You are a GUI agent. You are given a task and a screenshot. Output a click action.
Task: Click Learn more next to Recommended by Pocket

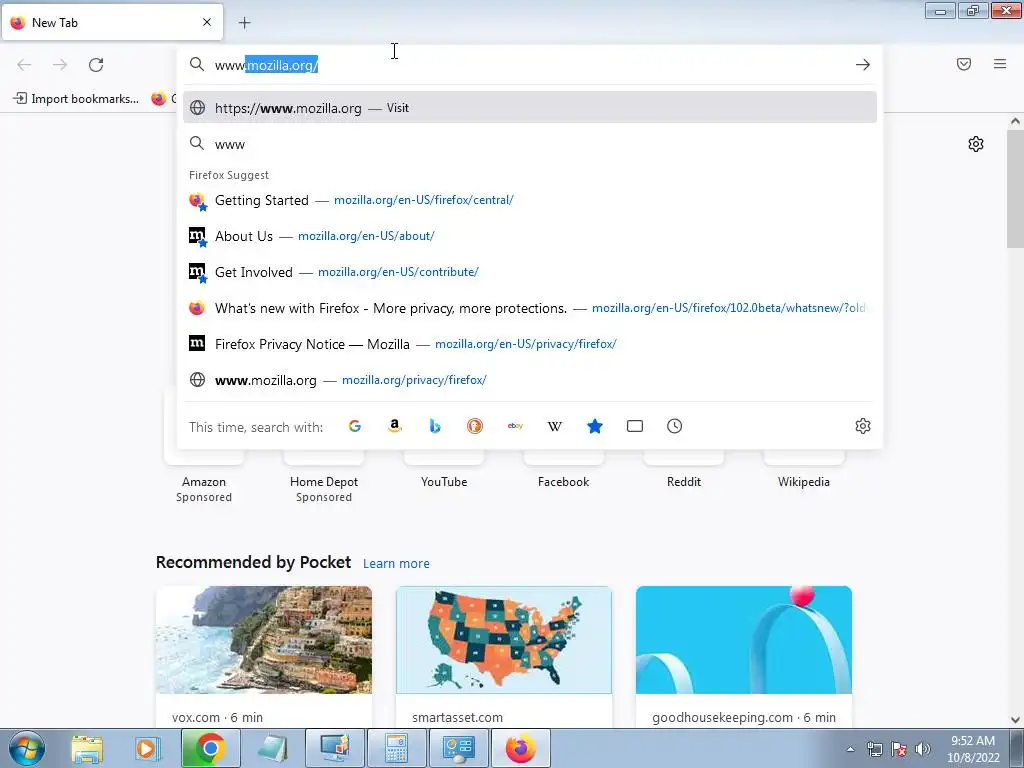point(396,564)
